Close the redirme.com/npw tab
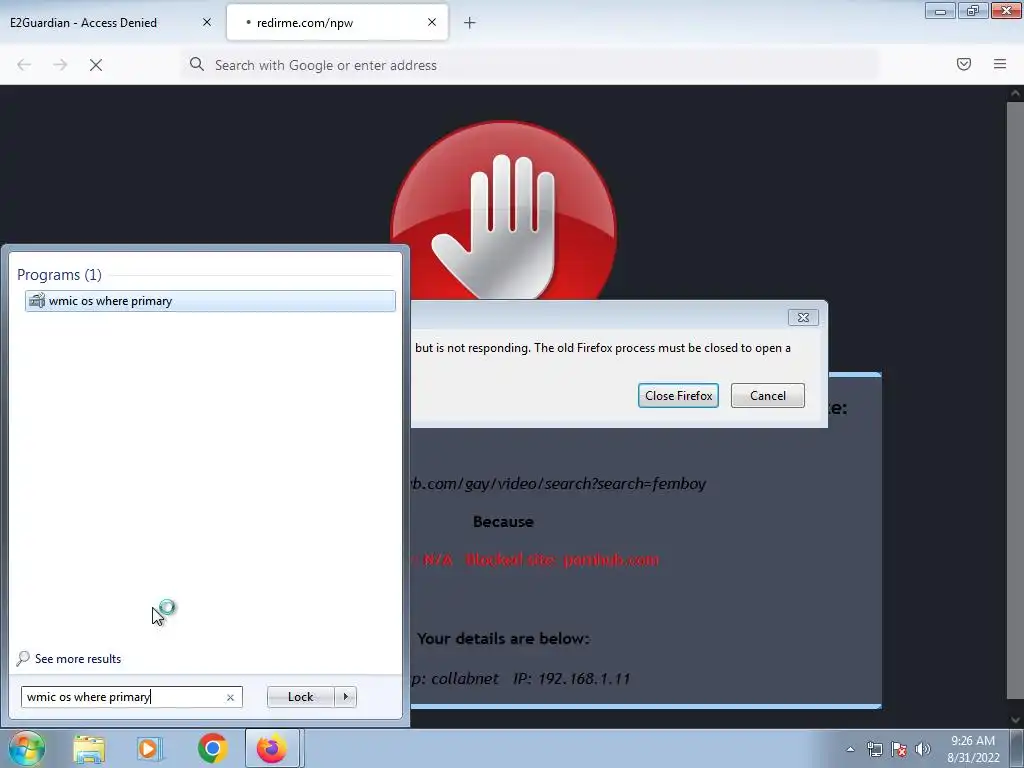This screenshot has height=768, width=1024. pos(432,22)
